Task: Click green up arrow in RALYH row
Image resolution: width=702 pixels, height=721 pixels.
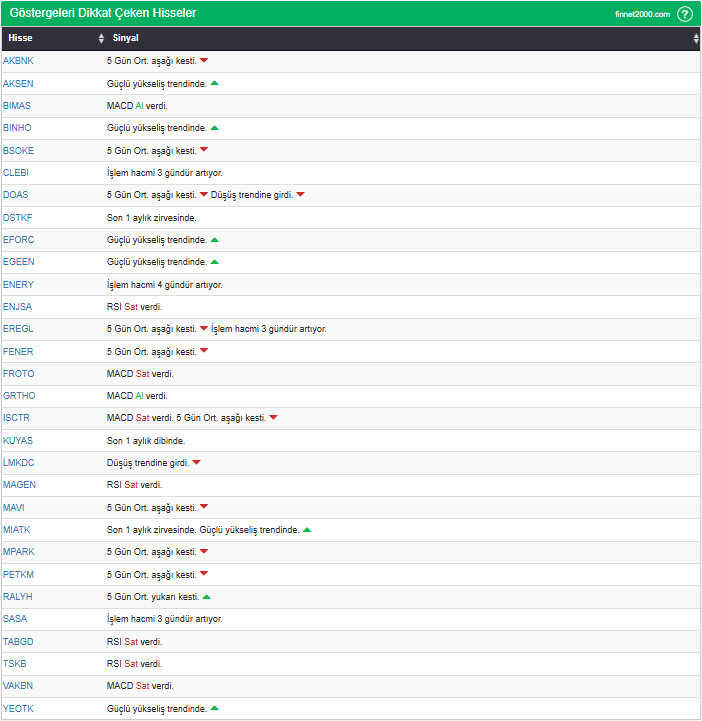Action: coord(207,596)
